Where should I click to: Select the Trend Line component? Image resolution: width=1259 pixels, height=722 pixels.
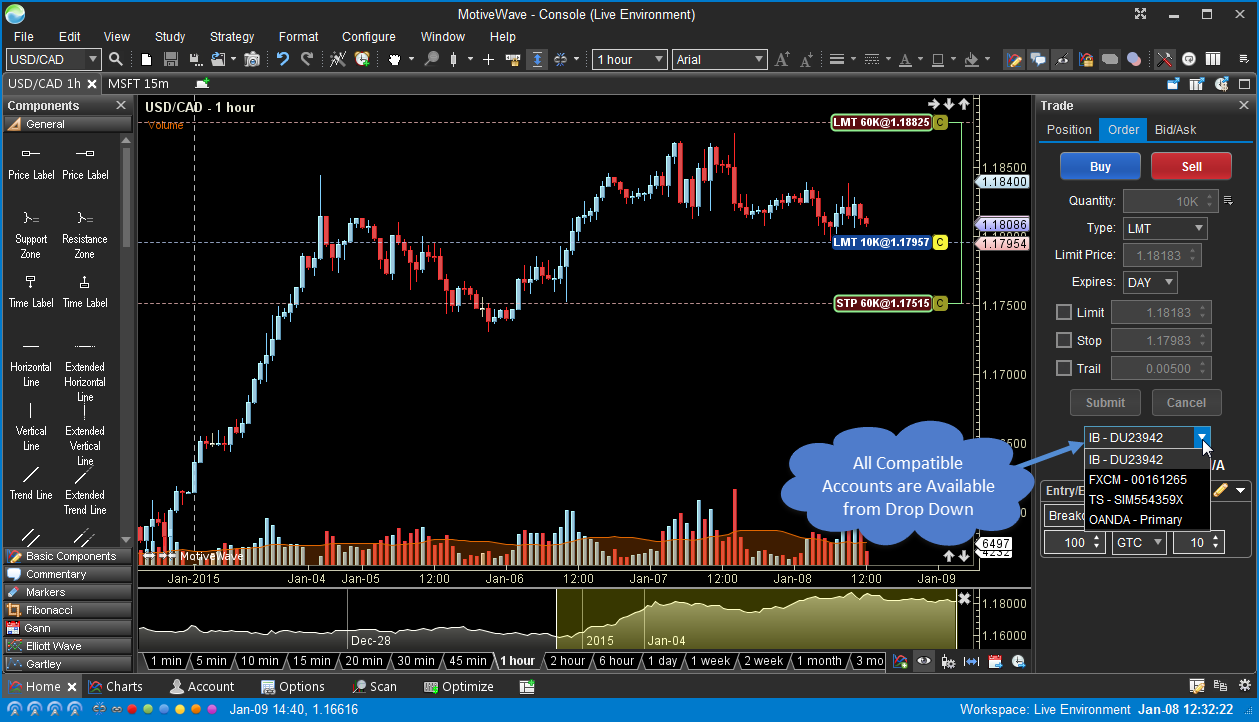tap(31, 482)
